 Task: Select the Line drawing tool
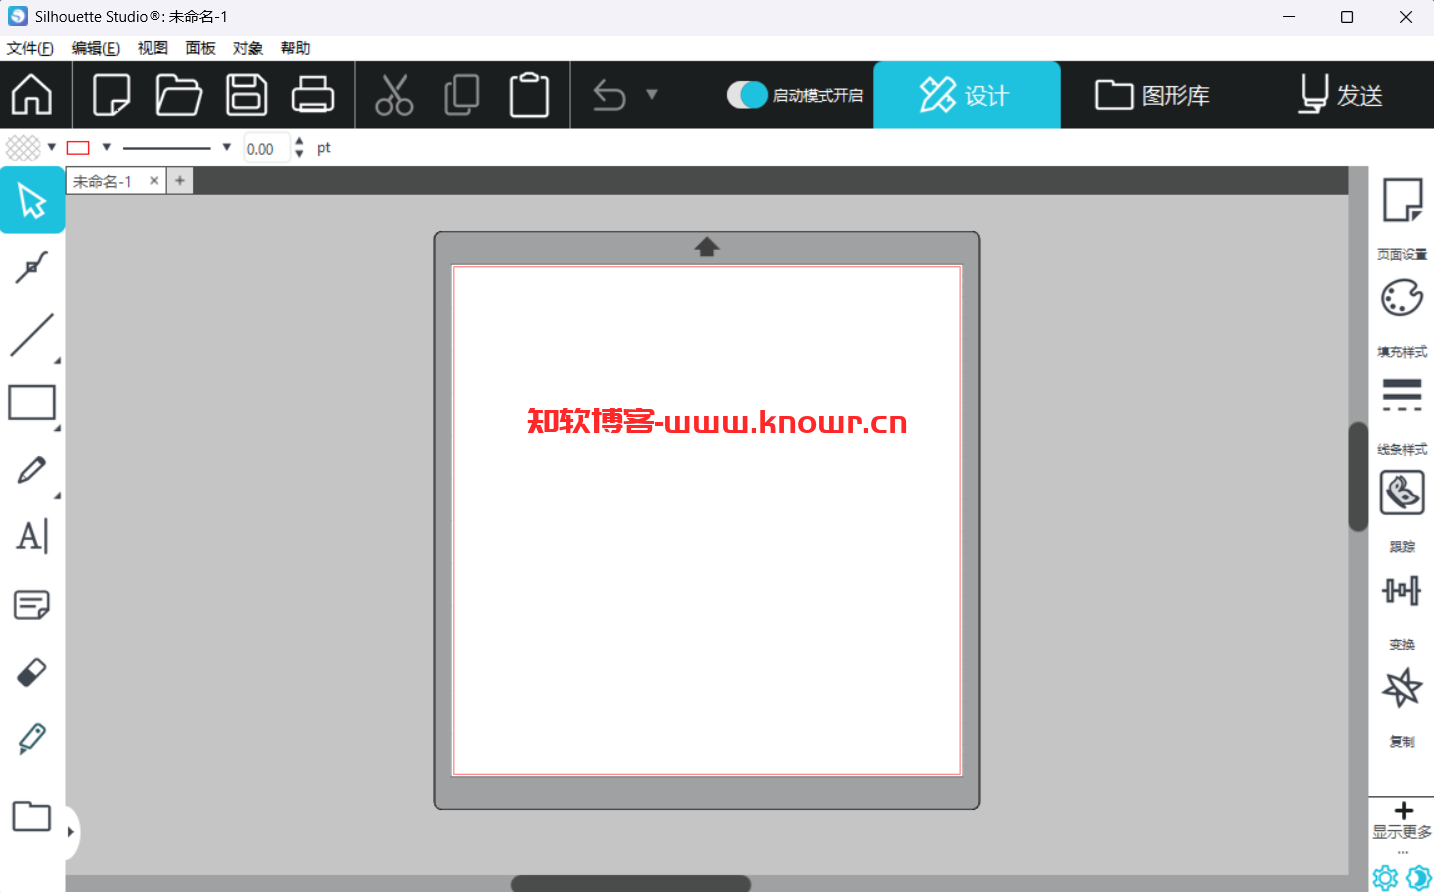[x=32, y=335]
